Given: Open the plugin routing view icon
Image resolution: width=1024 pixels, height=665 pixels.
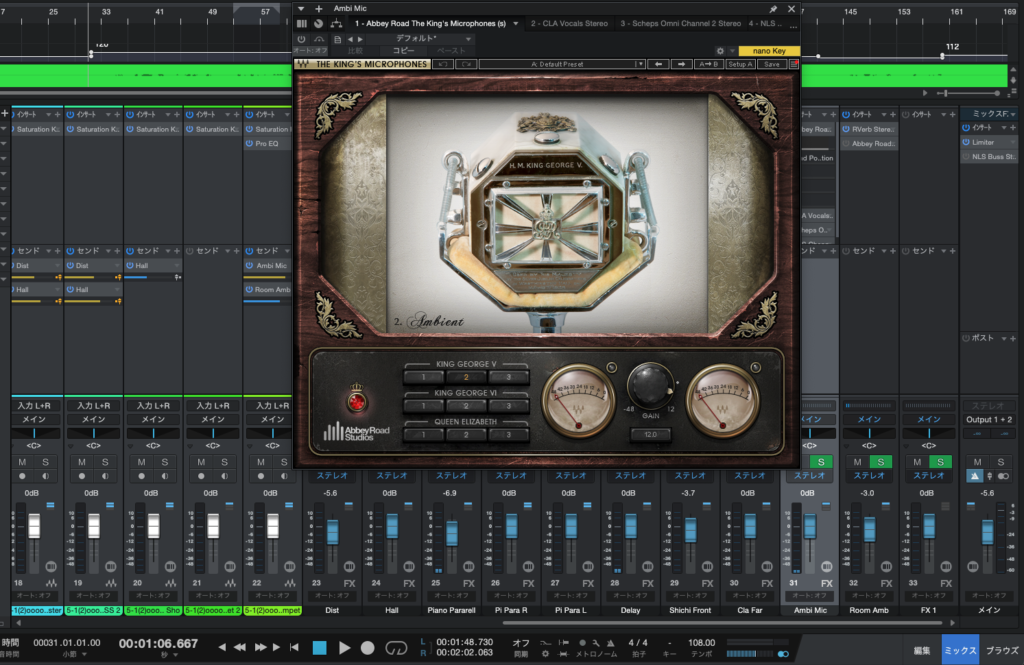Looking at the screenshot, I should click(x=336, y=24).
